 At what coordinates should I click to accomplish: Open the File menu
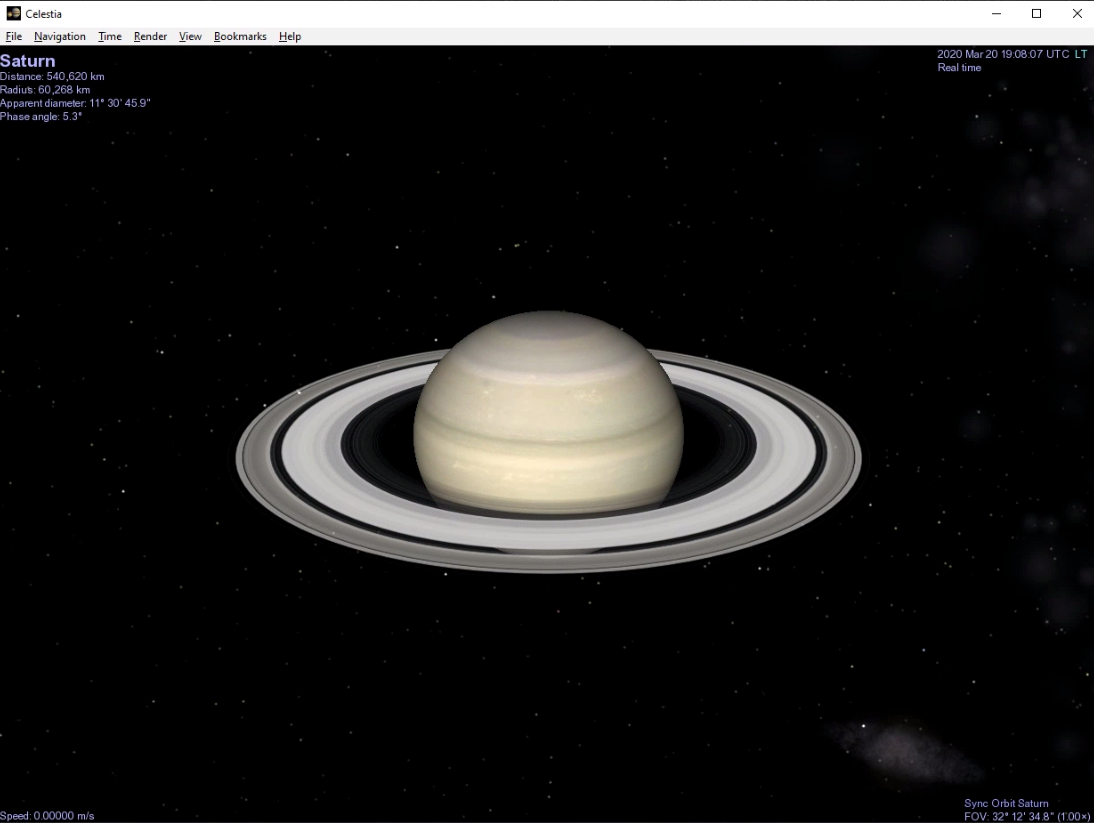pyautogui.click(x=14, y=36)
